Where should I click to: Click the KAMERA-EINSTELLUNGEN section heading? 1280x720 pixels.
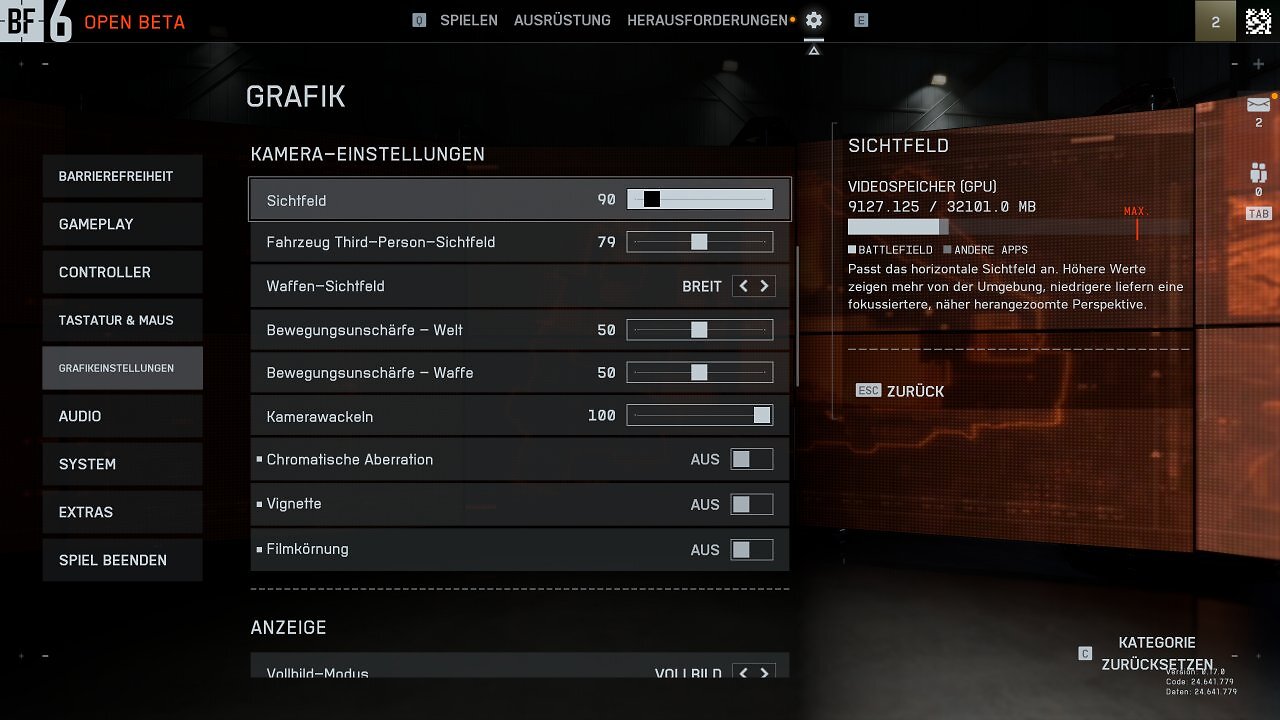(367, 154)
